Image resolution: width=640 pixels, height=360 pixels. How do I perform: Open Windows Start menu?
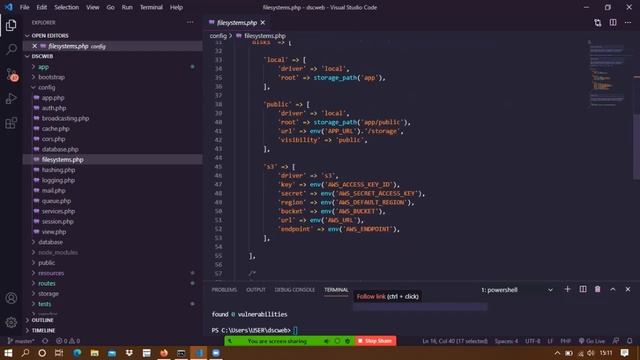(x=8, y=353)
